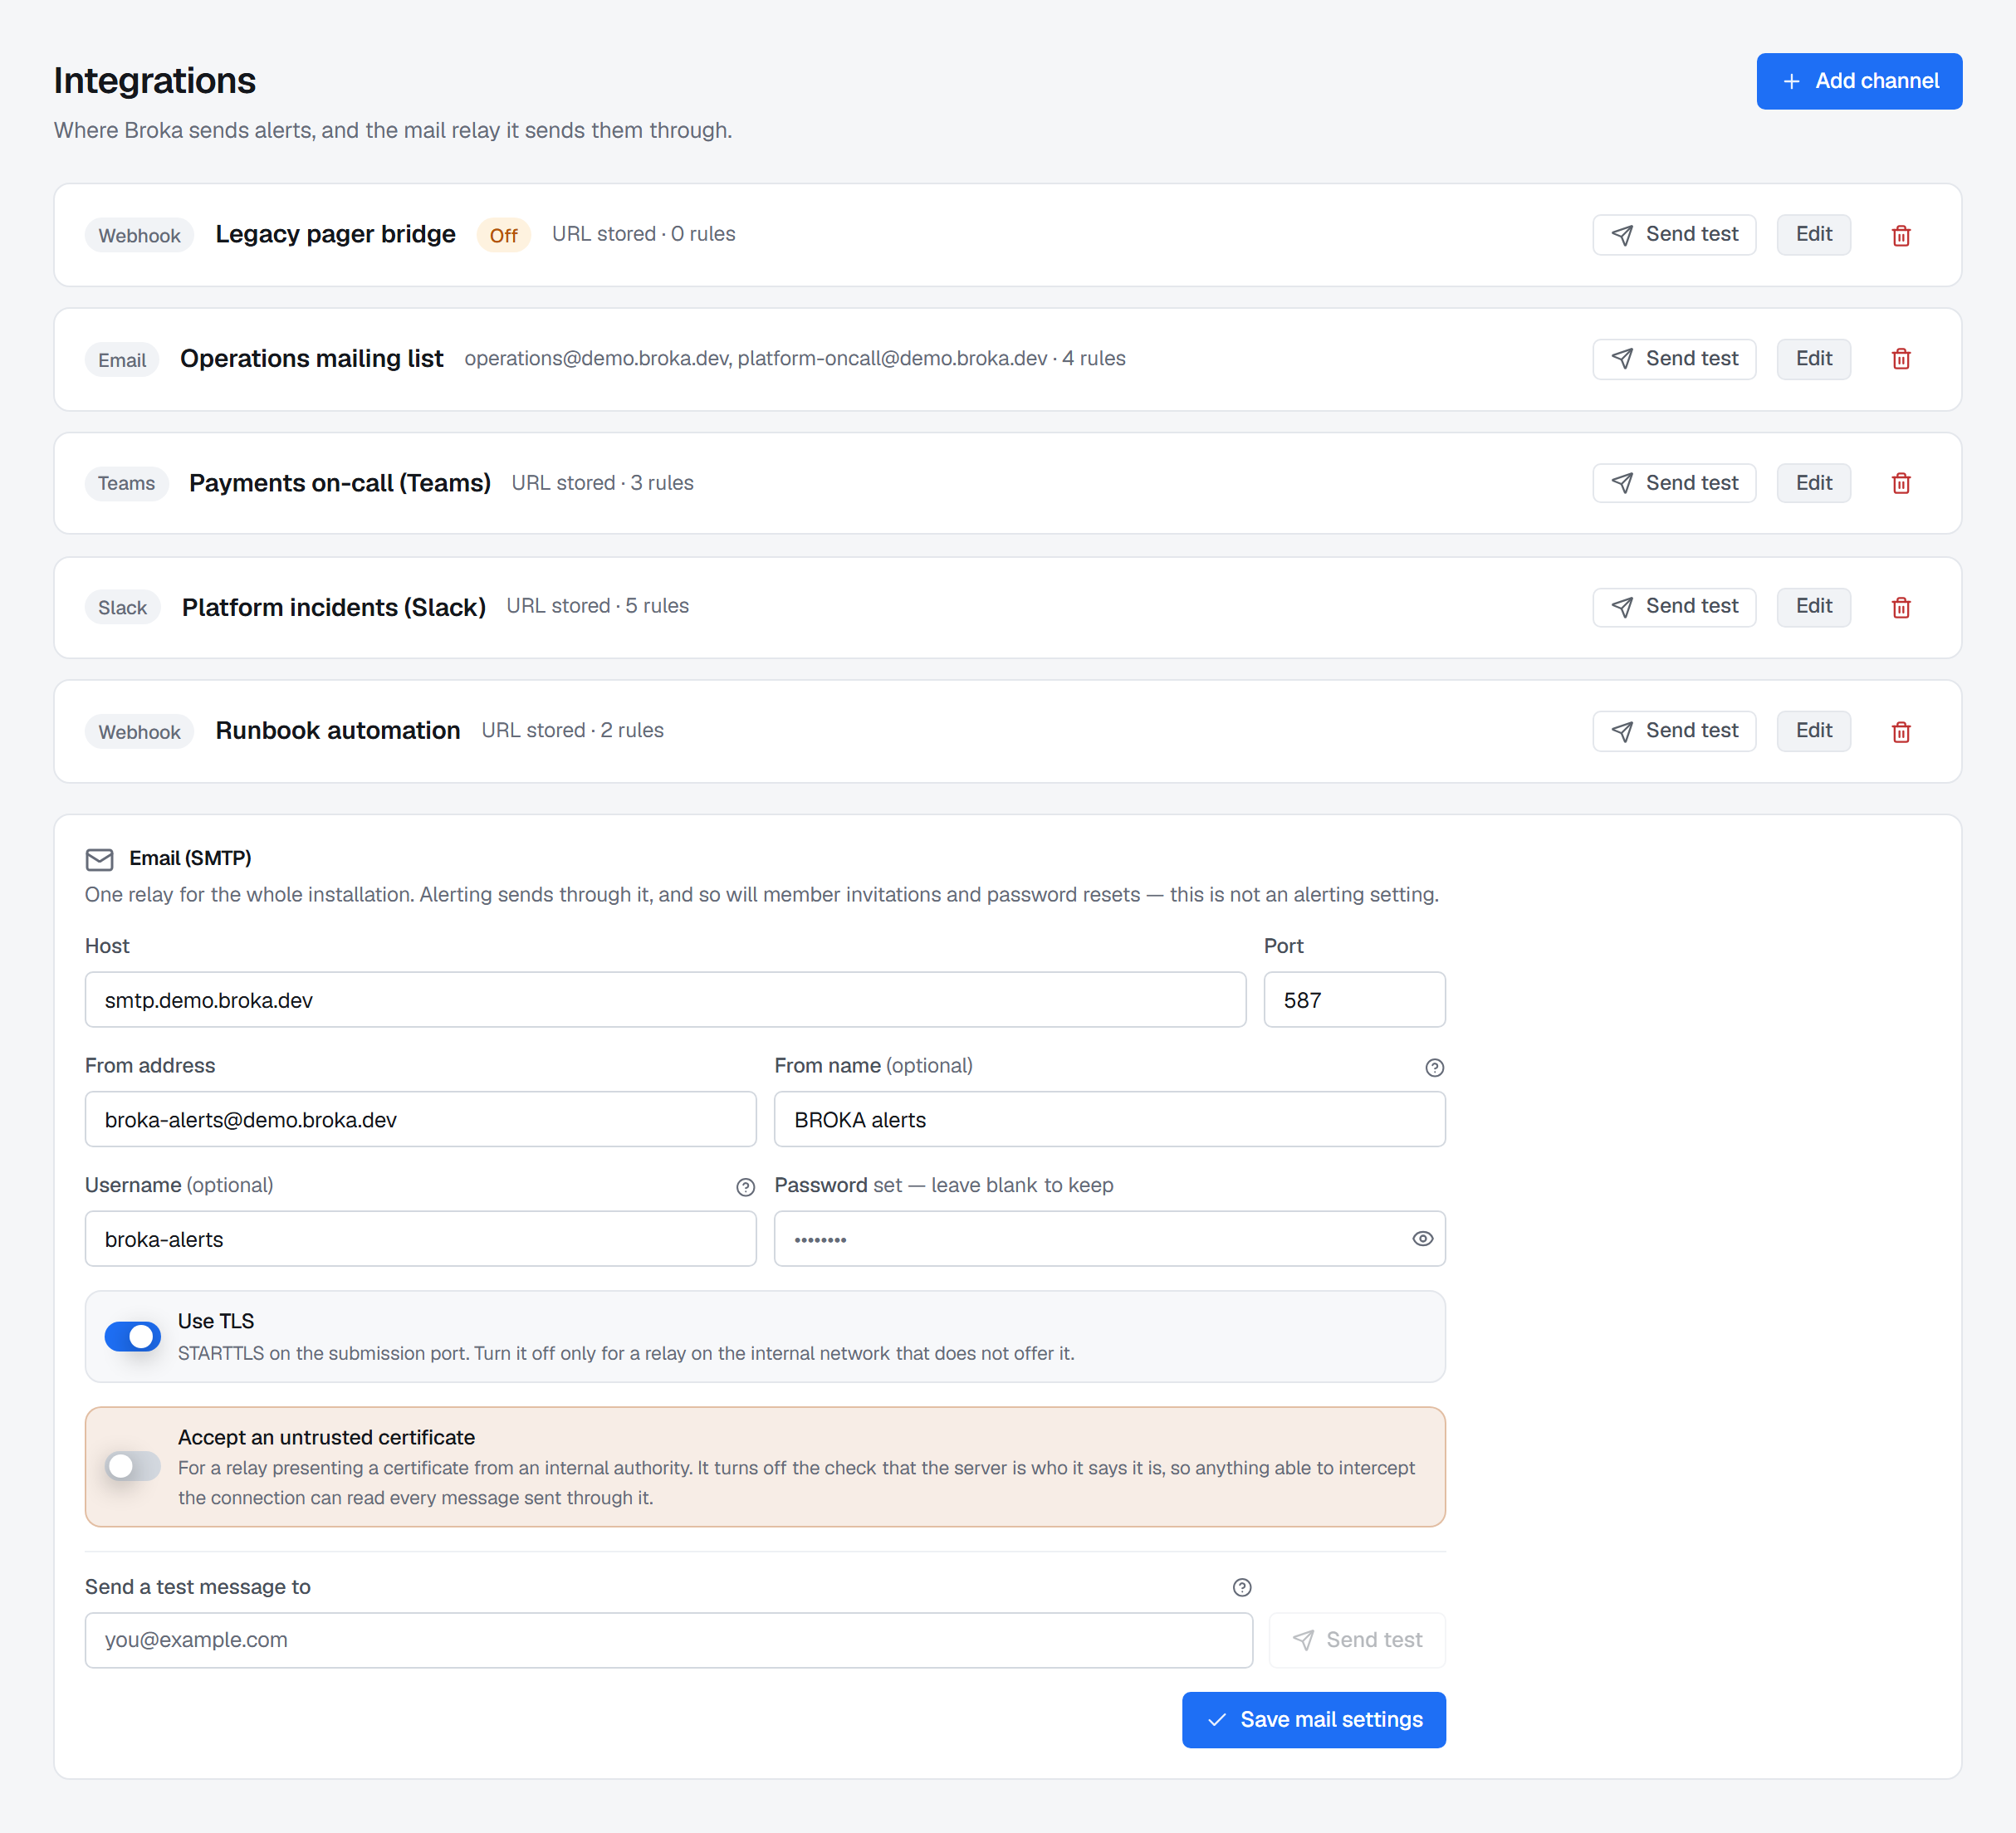Send test to Runbook automation

pos(1674,731)
